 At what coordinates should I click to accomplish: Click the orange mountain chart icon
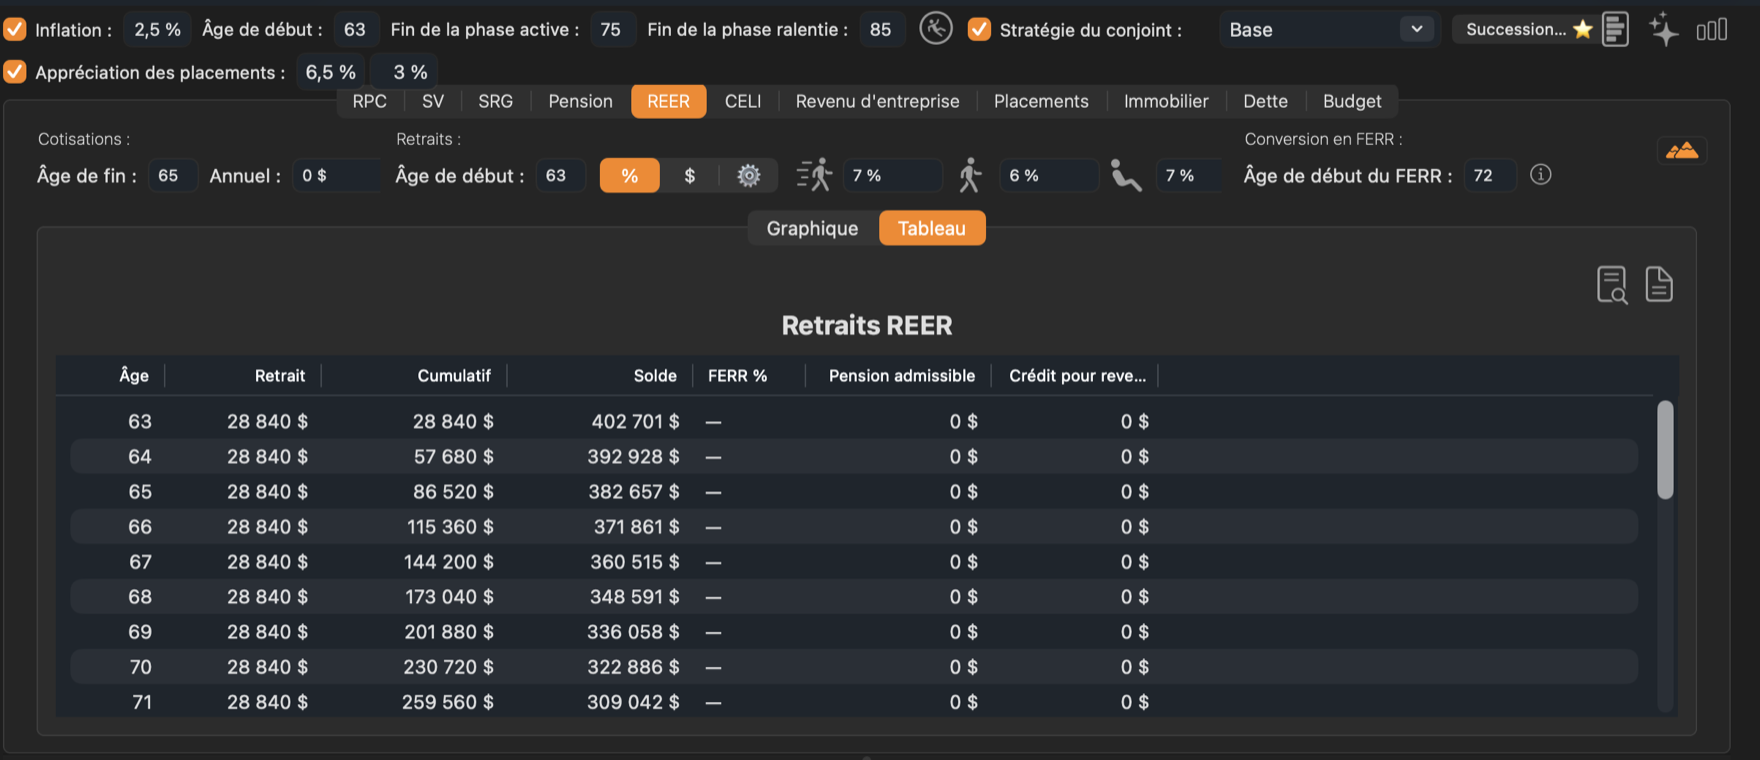[x=1682, y=151]
